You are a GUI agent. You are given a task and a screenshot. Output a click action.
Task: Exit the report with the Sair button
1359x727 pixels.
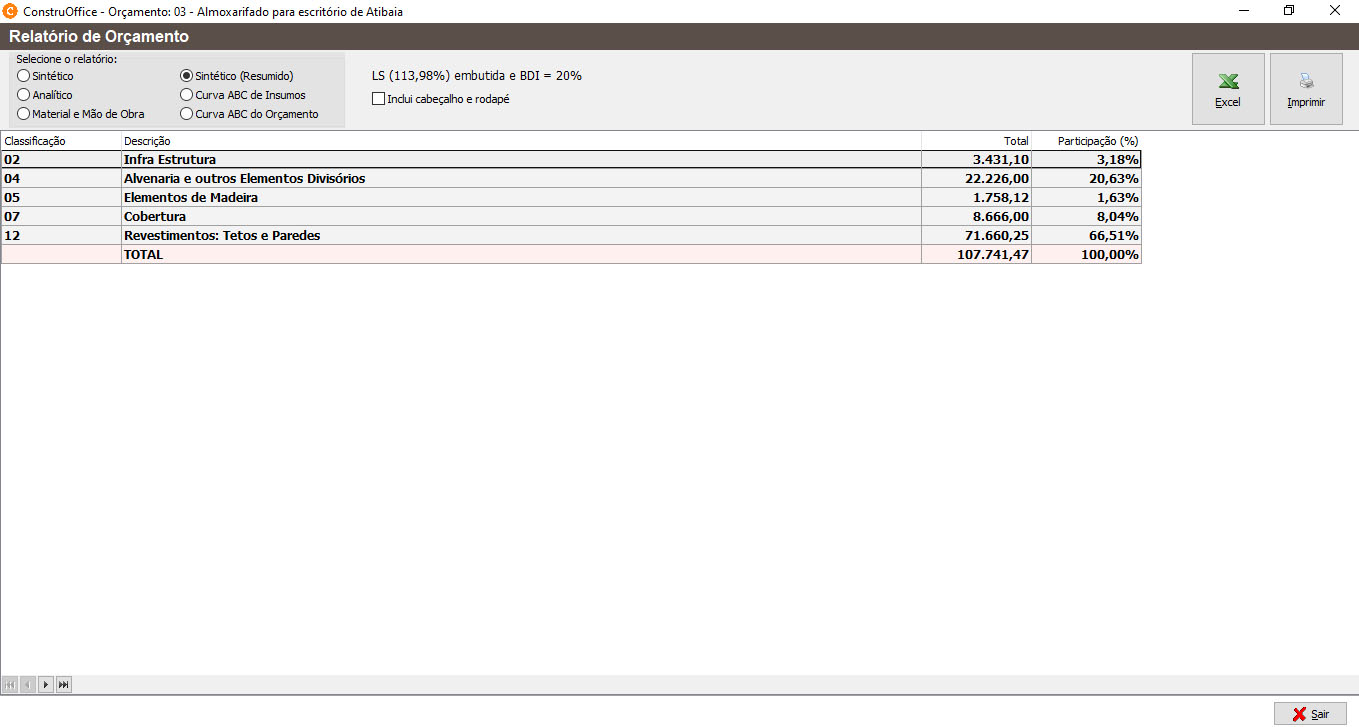pos(1310,714)
